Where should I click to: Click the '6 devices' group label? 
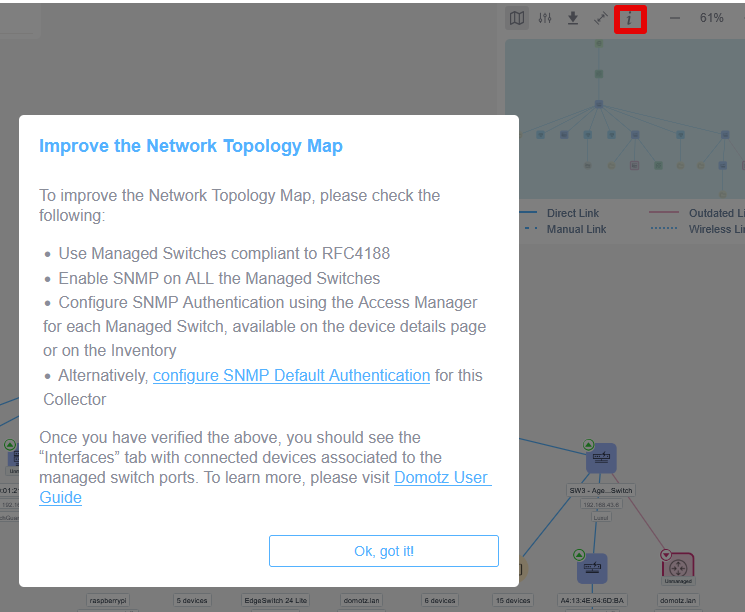(x=440, y=600)
